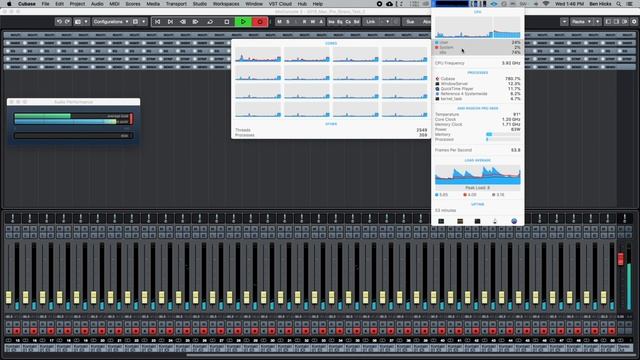Open the Project menu
The width and height of the screenshot is (640, 360).
click(x=77, y=4)
